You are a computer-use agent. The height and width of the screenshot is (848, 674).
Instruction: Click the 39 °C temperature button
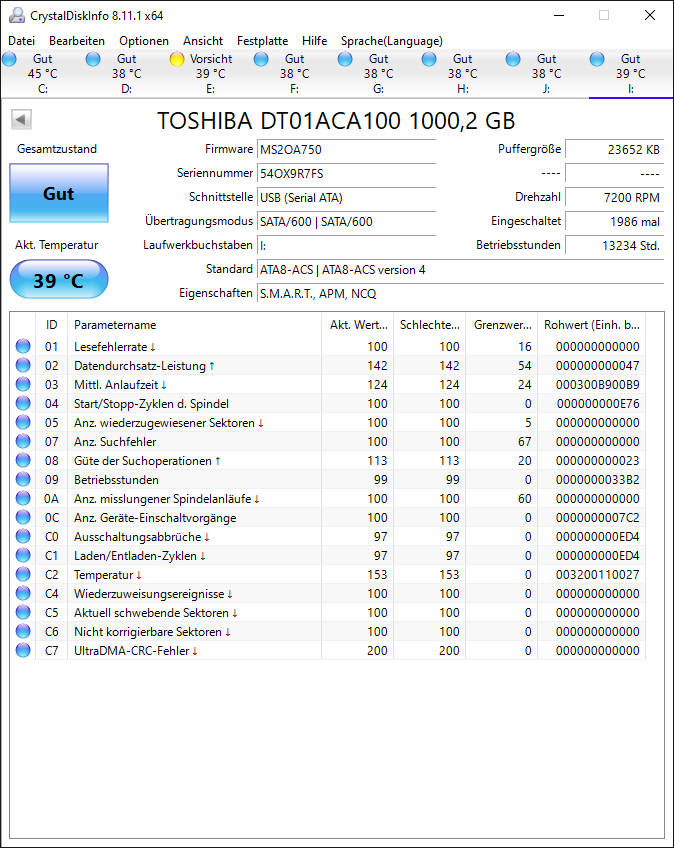59,280
